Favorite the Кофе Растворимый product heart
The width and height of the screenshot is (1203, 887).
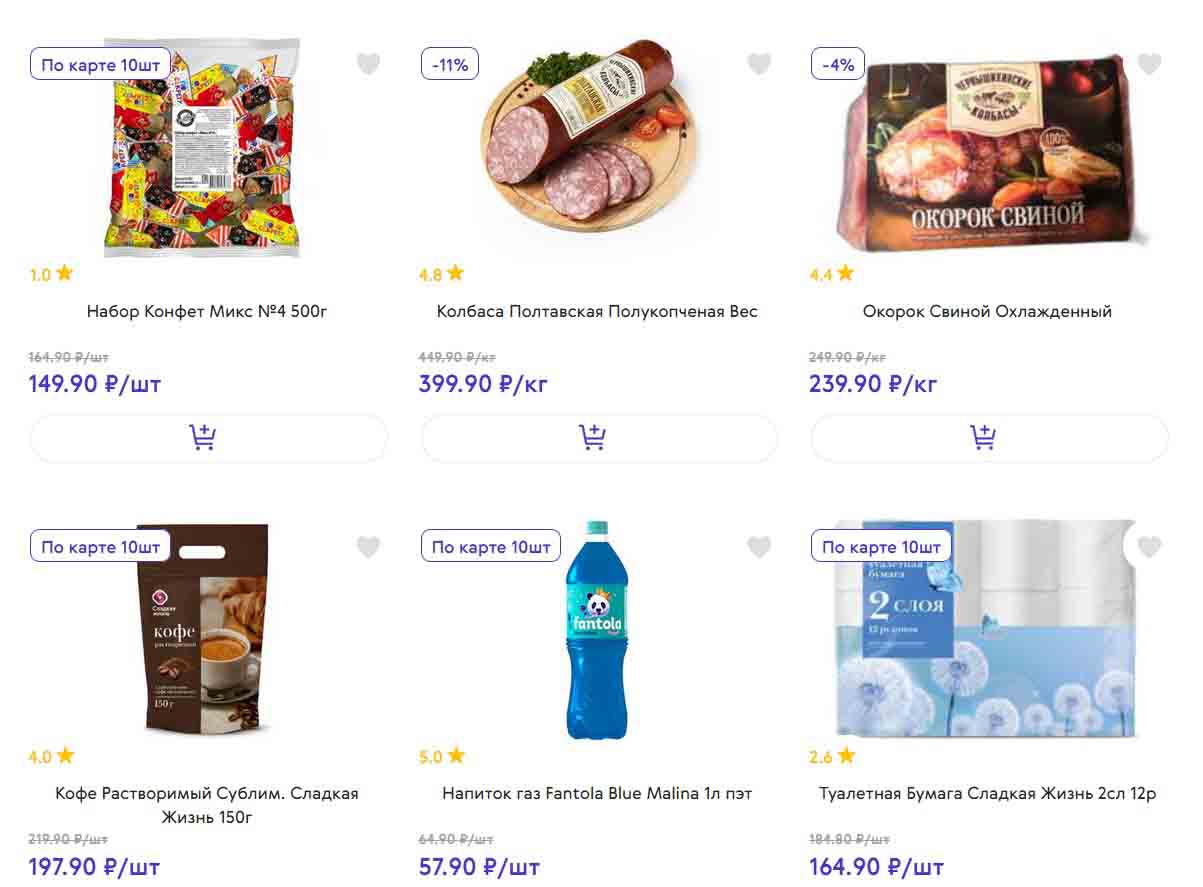369,547
